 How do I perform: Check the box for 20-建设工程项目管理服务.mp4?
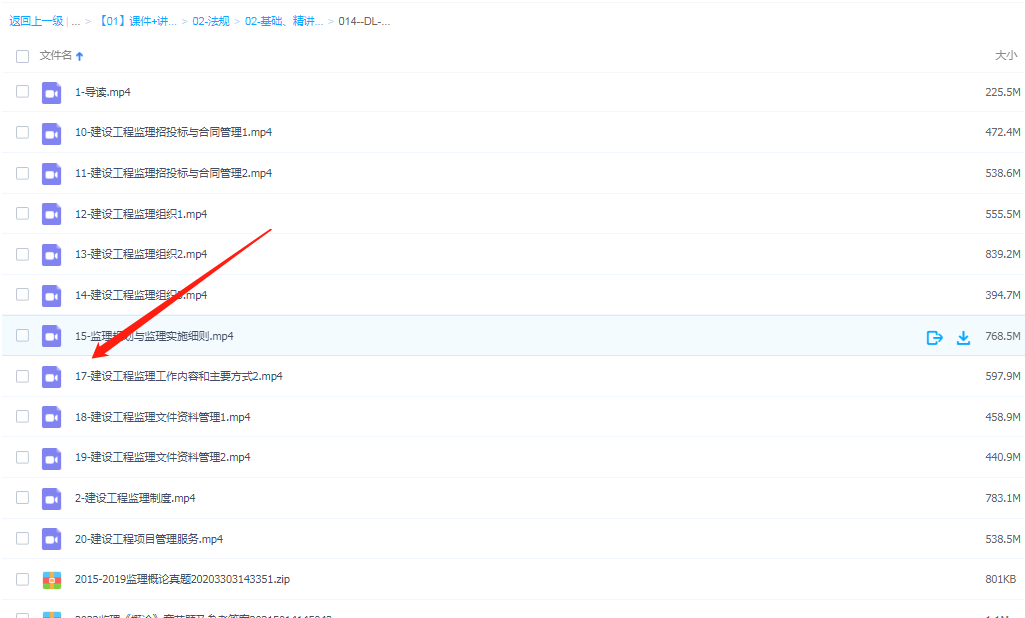[x=22, y=538]
